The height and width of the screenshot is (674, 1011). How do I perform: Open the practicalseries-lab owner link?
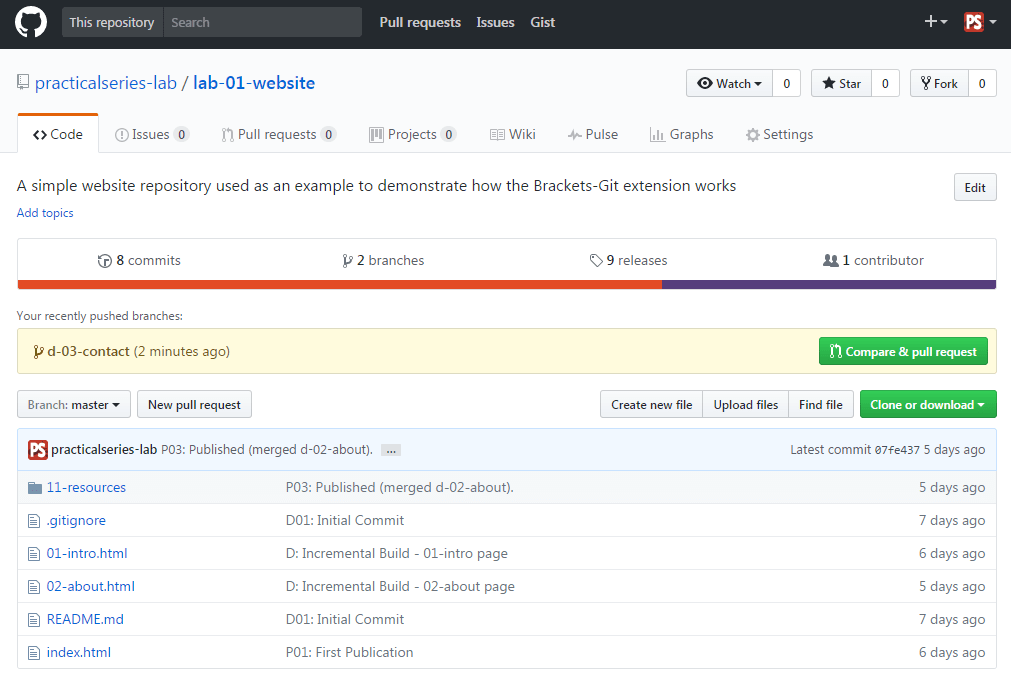(106, 83)
